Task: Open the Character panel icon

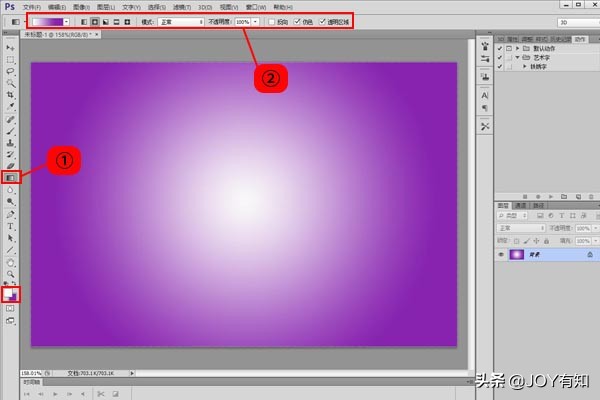Action: coord(485,95)
